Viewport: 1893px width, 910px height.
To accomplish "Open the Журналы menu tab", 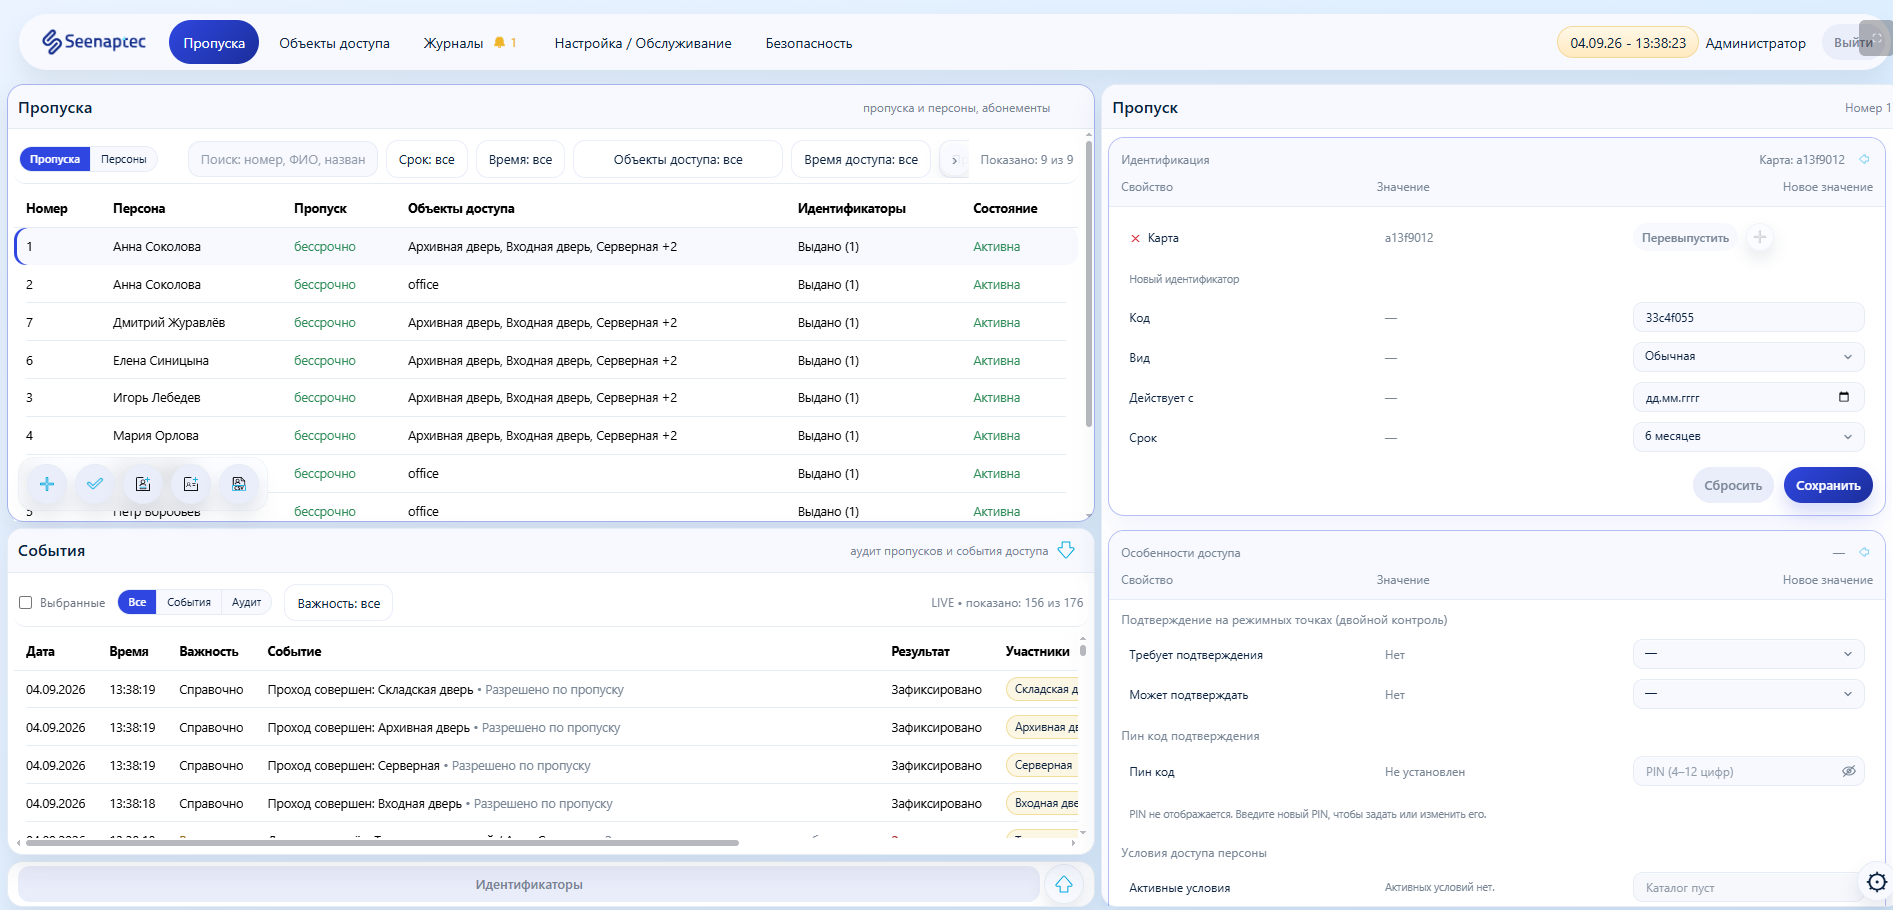I will tap(453, 43).
